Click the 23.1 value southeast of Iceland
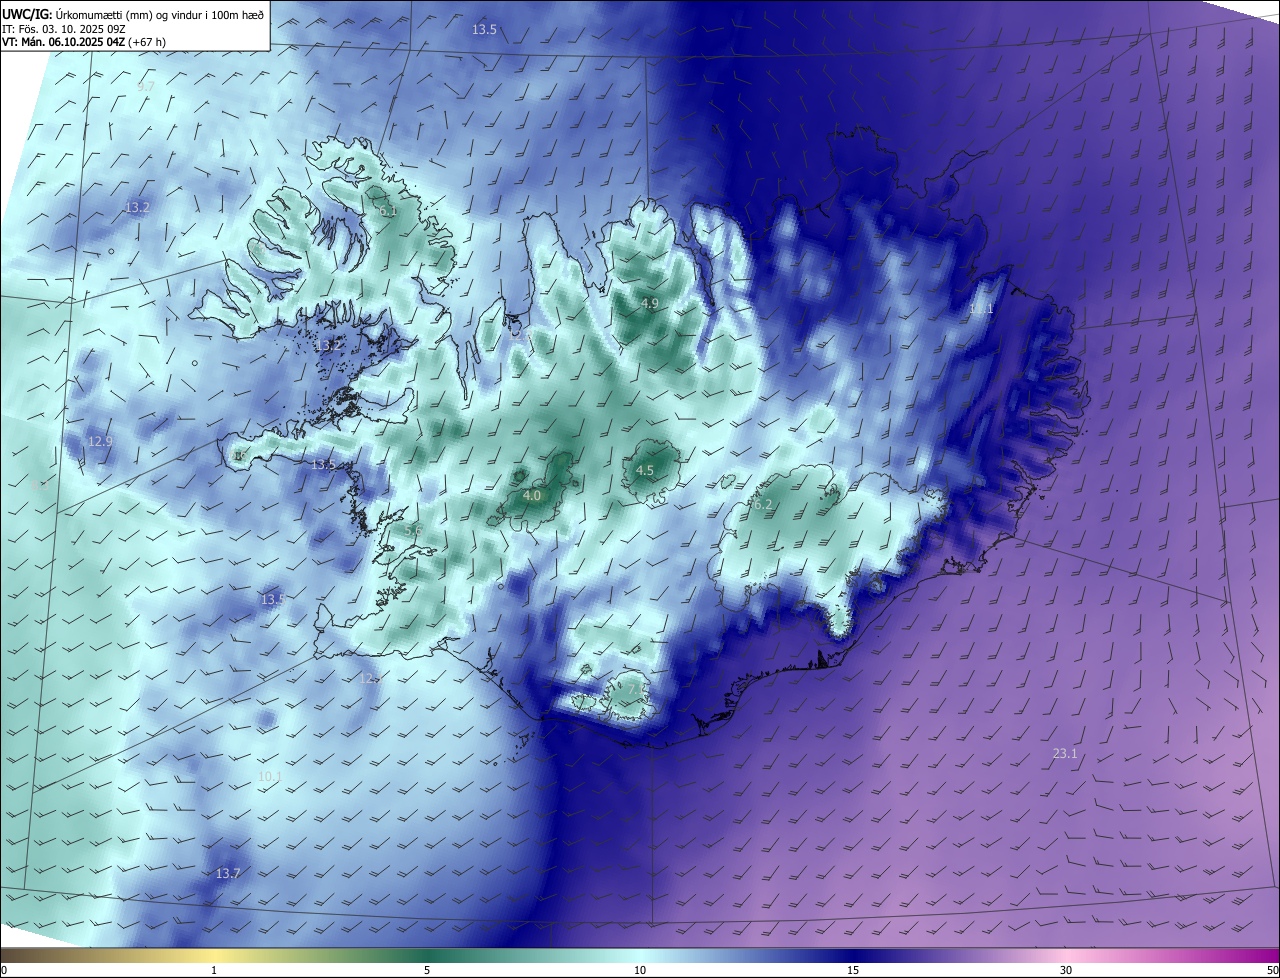1280x978 pixels. (1065, 754)
